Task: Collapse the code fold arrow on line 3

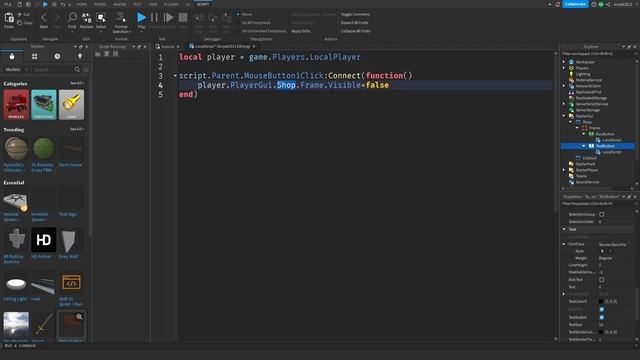Action: 175,76
